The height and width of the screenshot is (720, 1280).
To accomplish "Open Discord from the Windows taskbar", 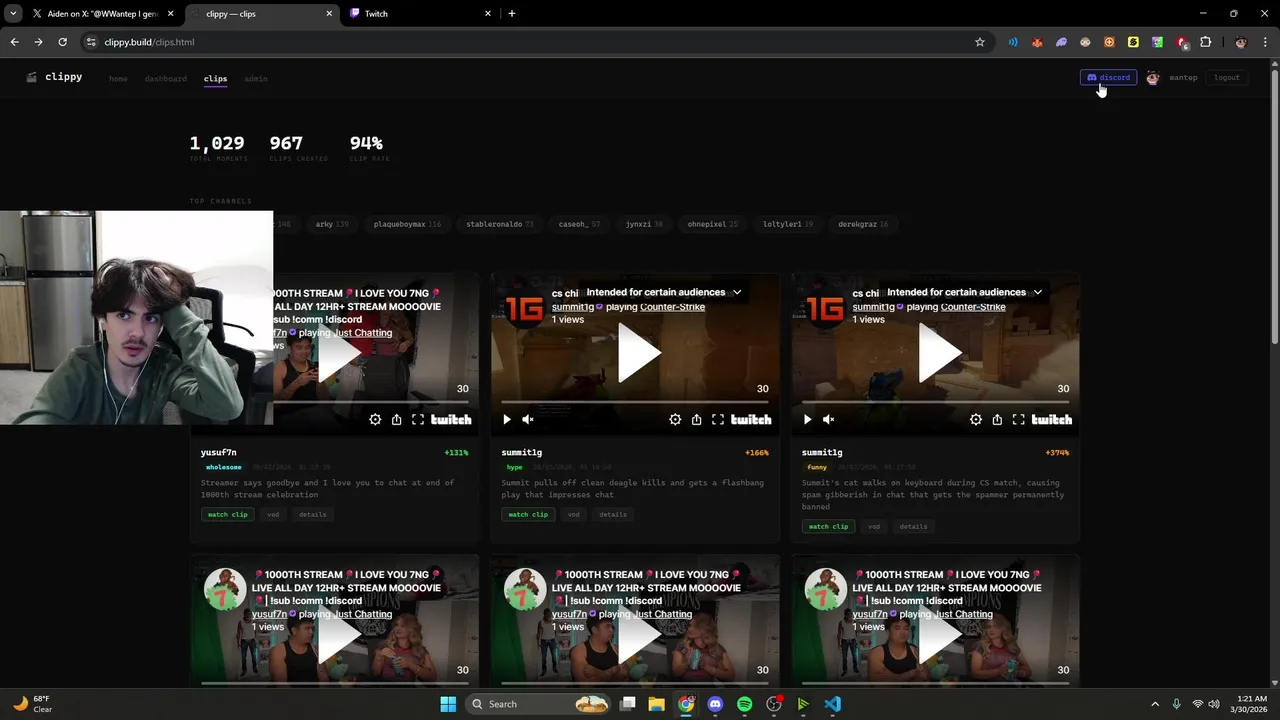I will 715,704.
